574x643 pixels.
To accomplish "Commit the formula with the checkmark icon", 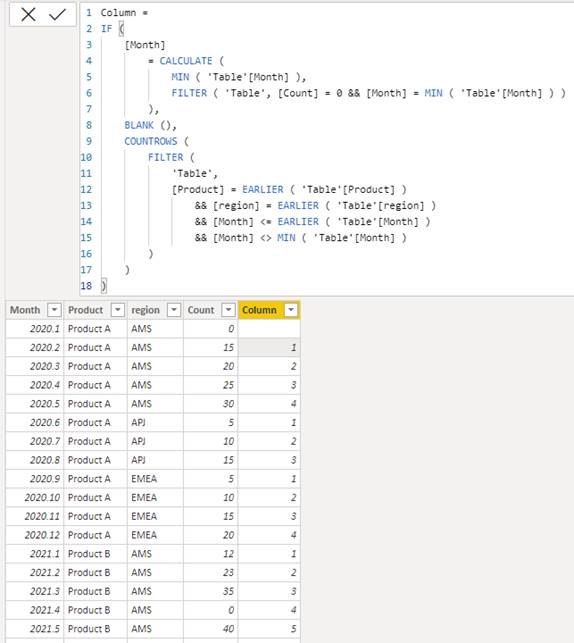I will (57, 15).
